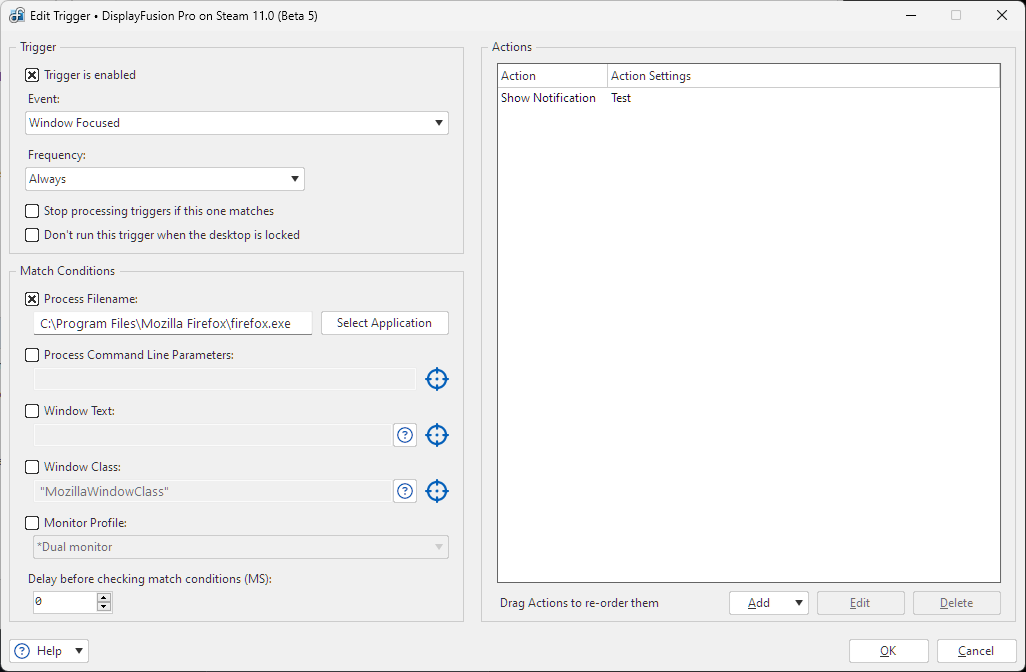This screenshot has height=672, width=1026.
Task: Click the Window Text target crosshair icon
Action: 437,435
